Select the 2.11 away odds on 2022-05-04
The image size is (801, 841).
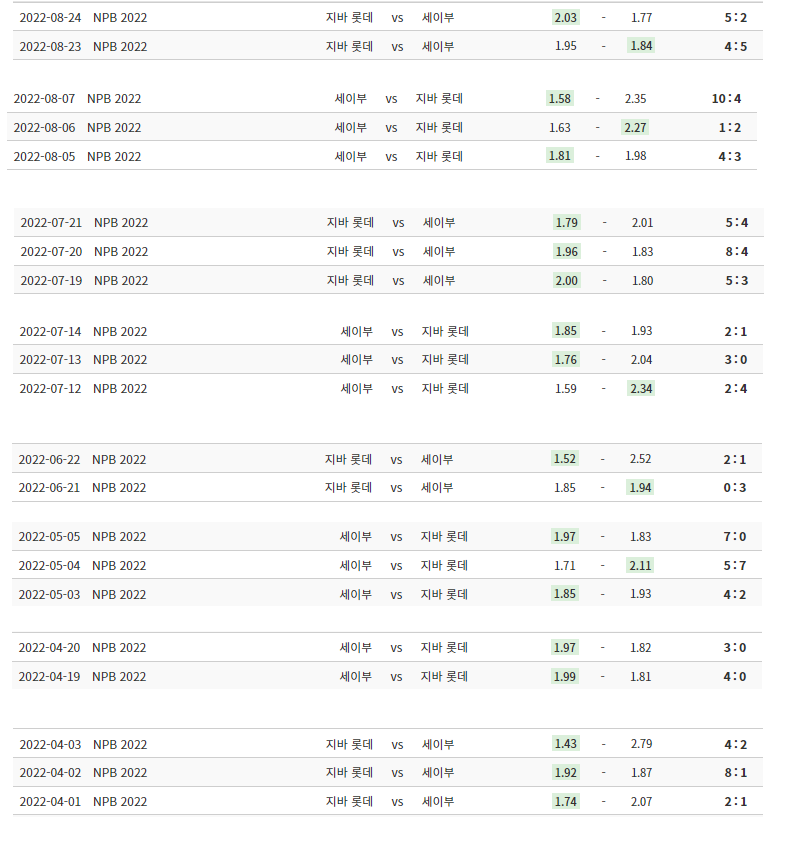coord(640,566)
